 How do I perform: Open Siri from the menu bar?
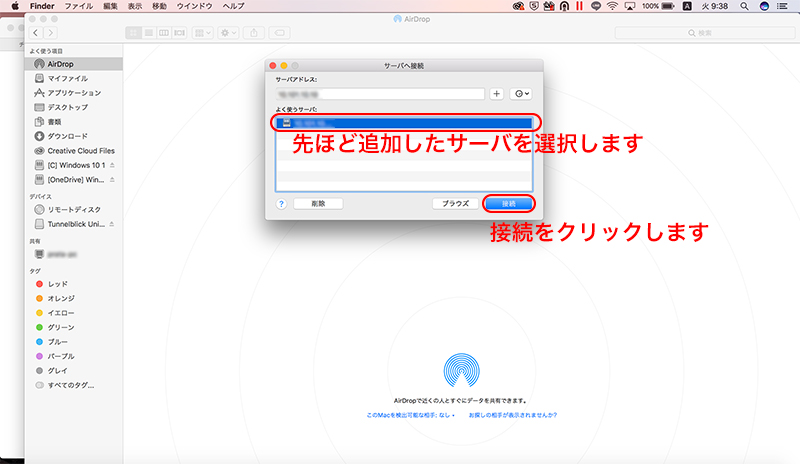[764, 6]
